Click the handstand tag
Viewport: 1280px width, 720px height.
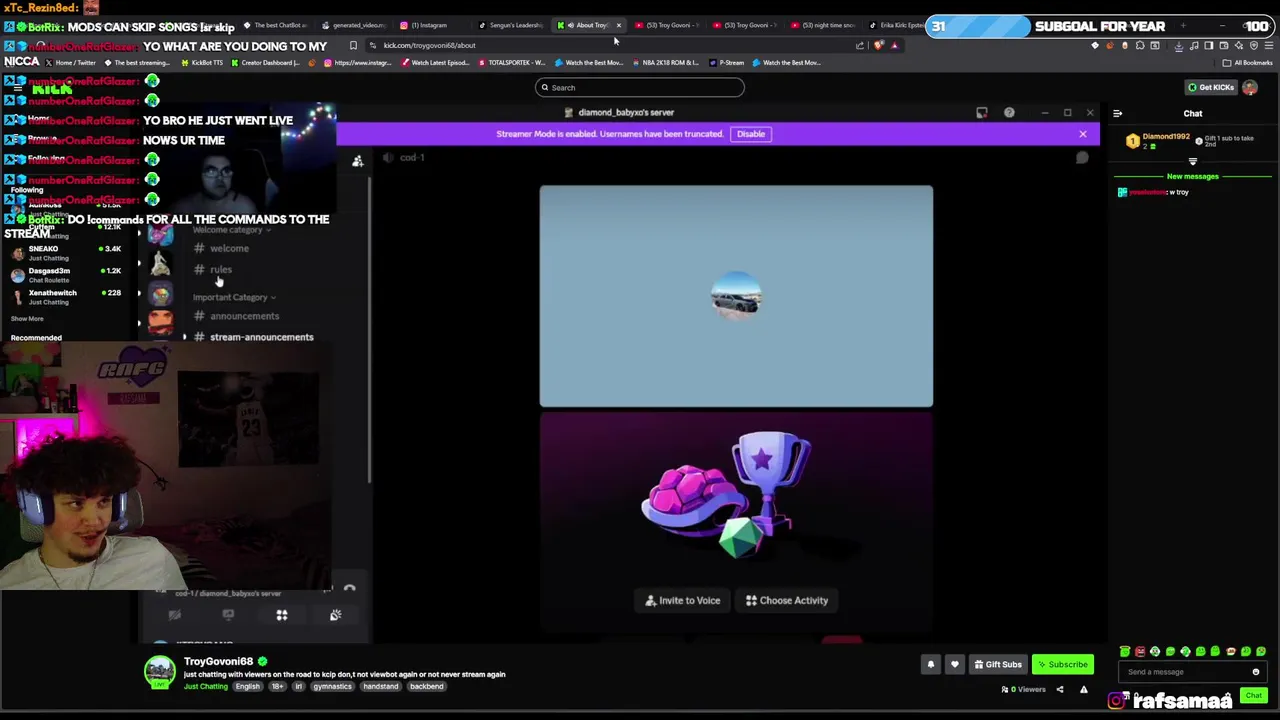tap(380, 687)
